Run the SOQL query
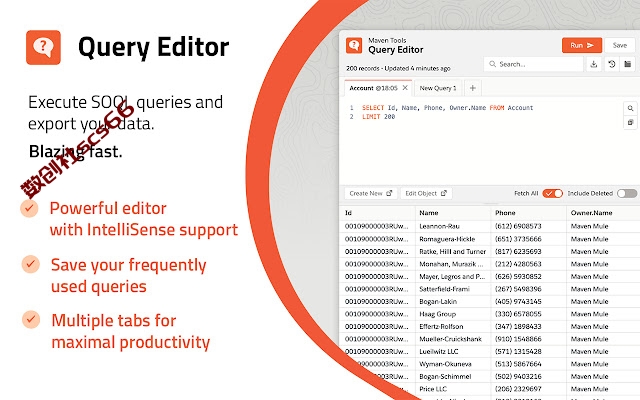The image size is (640, 400). coord(582,45)
